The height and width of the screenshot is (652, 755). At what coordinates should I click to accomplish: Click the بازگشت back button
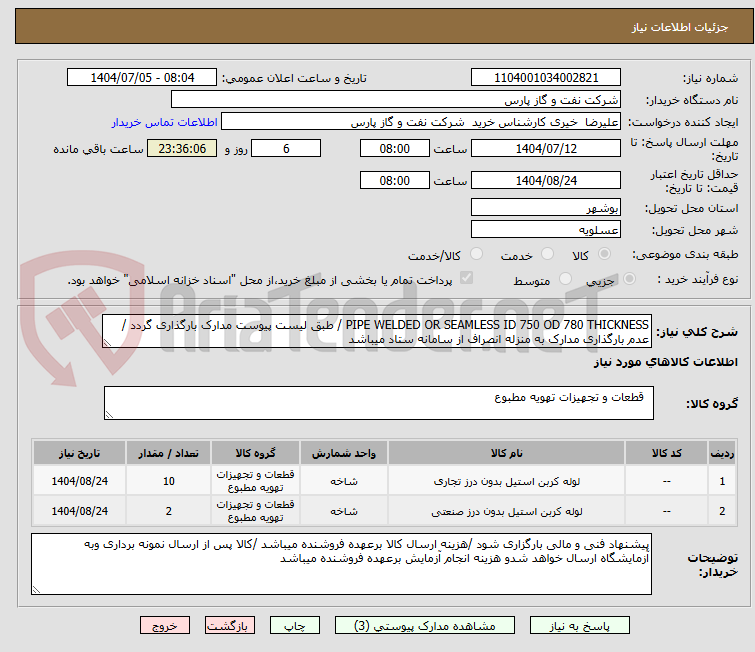coord(229,626)
